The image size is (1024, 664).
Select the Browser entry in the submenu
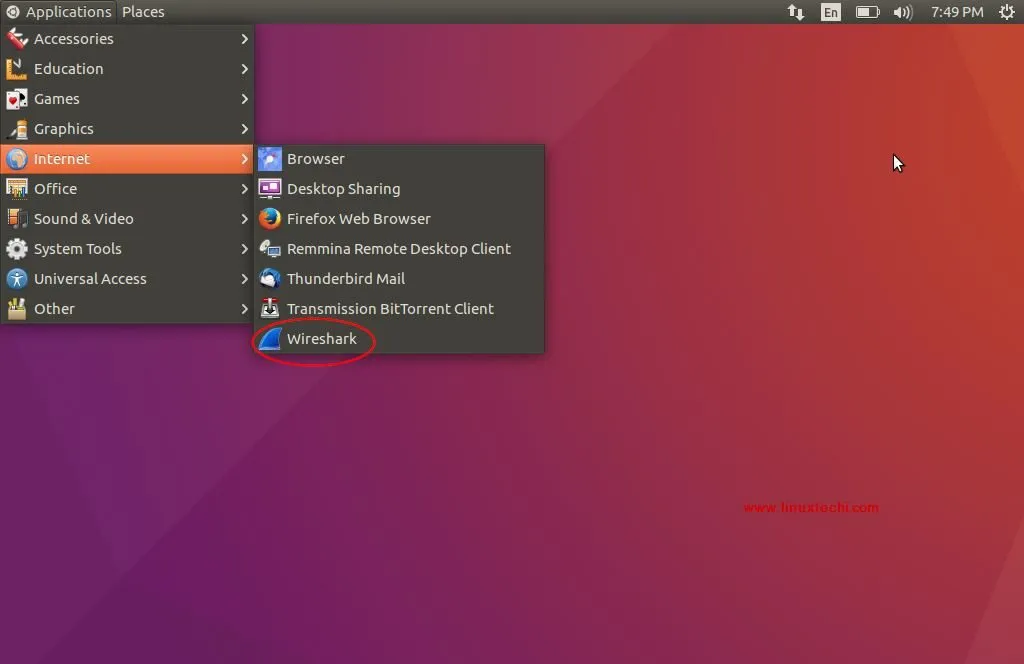coord(316,158)
